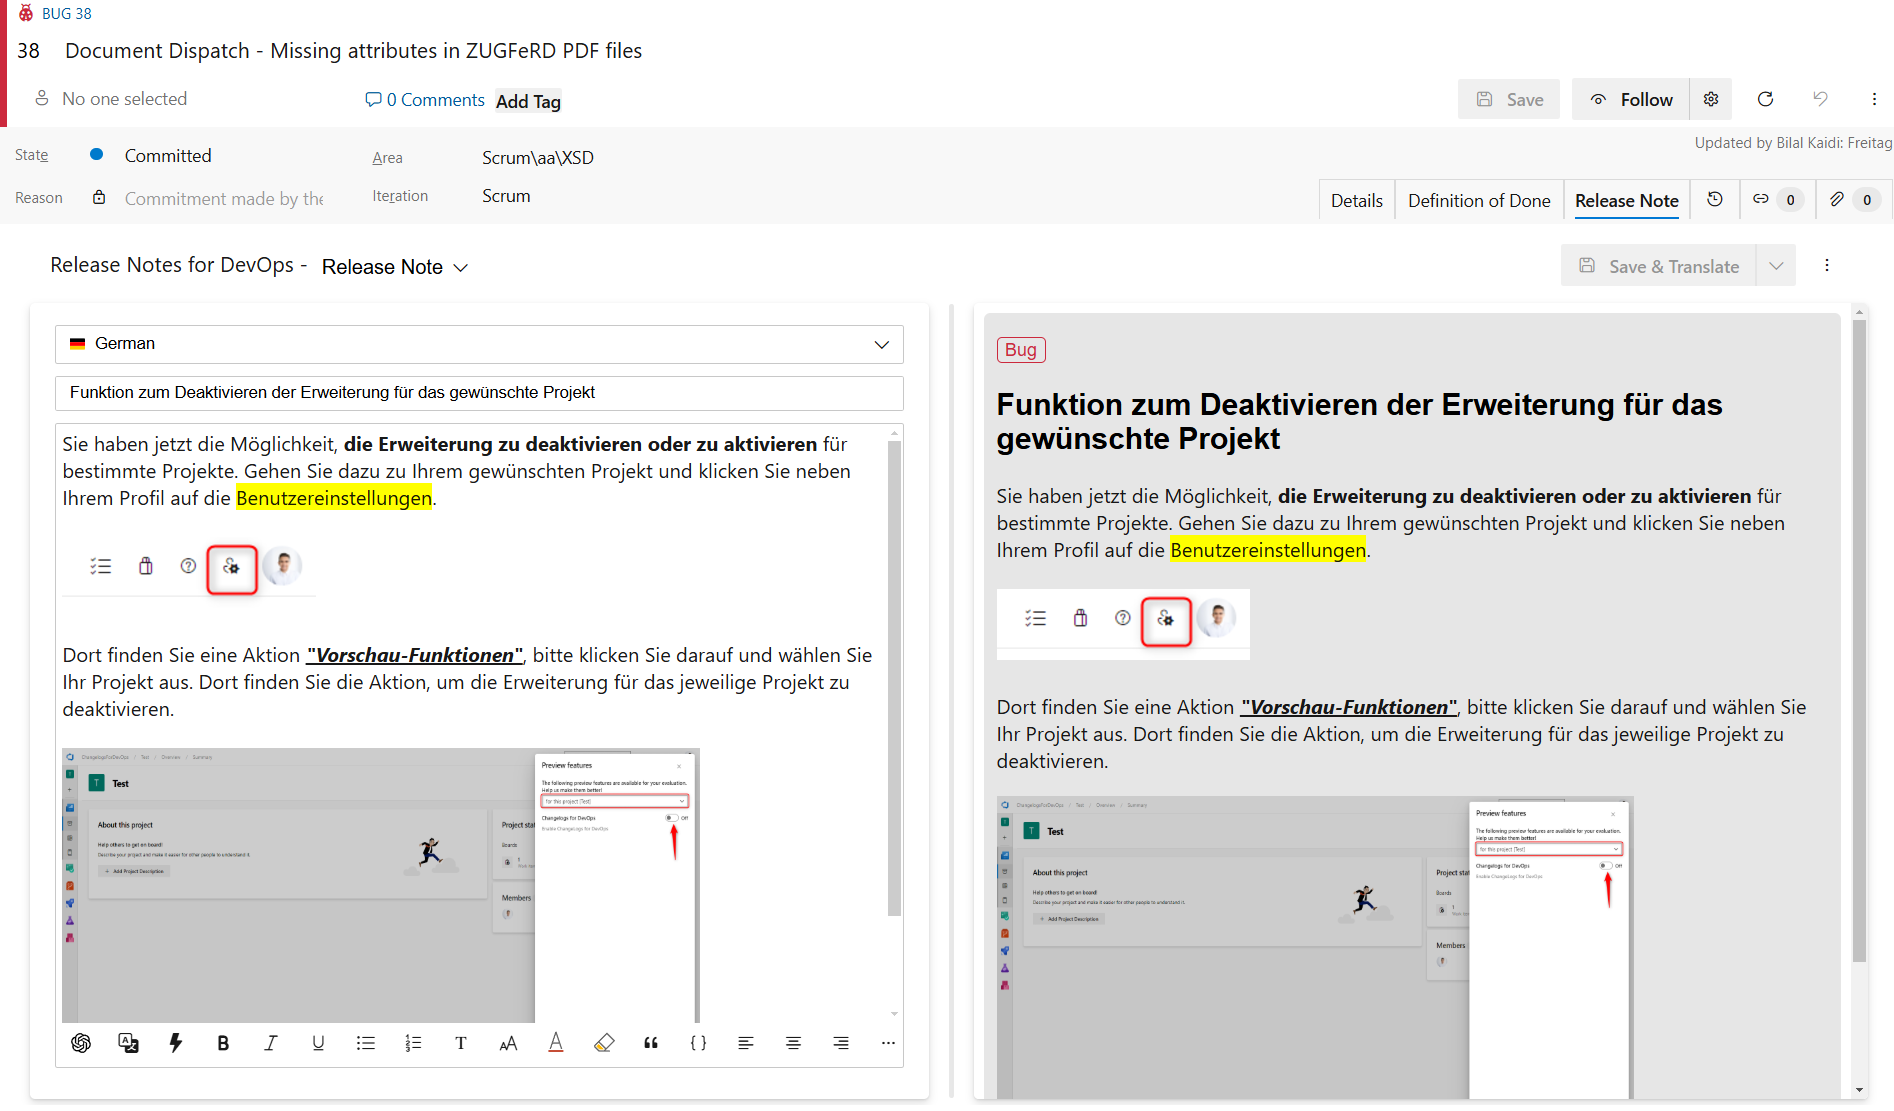The image size is (1894, 1111).
Task: Toggle italic formatting
Action: click(x=271, y=1043)
